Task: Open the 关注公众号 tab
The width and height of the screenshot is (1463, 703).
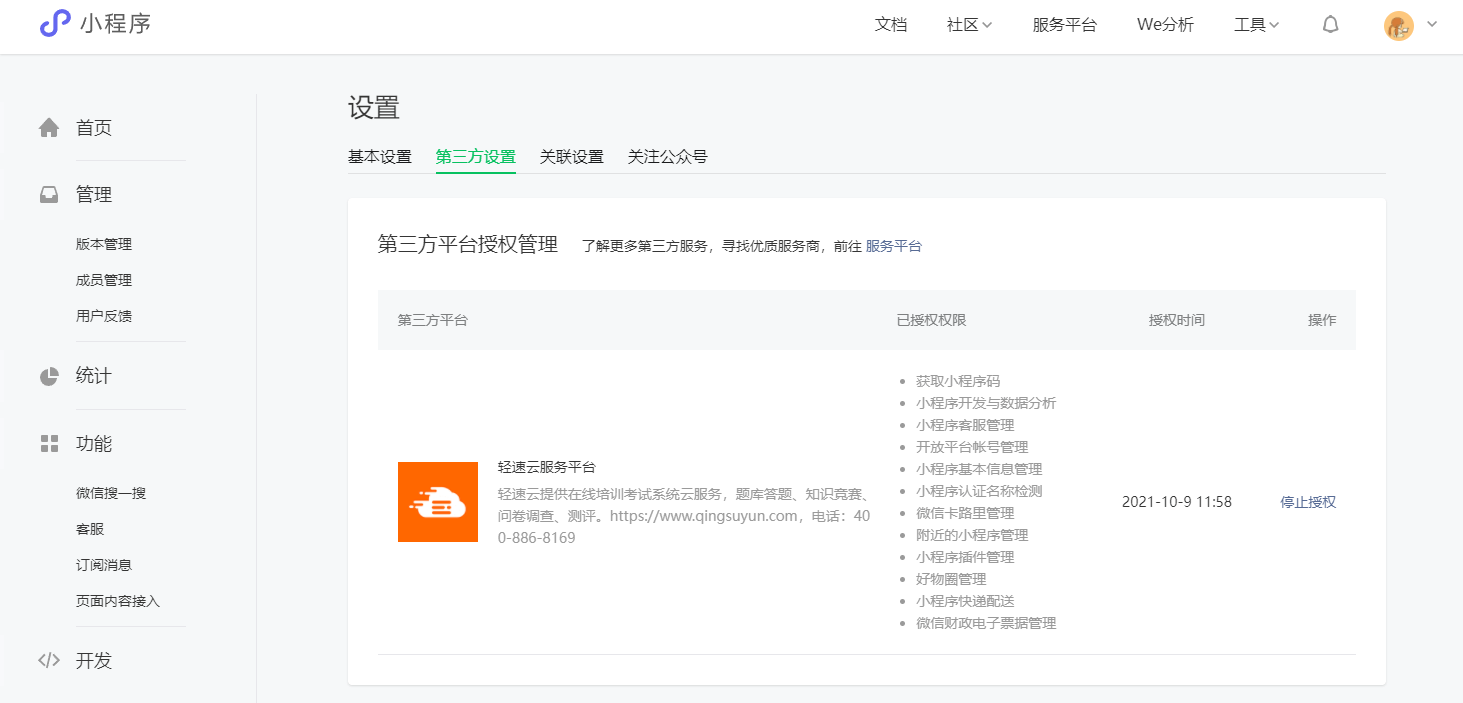Action: 668,157
